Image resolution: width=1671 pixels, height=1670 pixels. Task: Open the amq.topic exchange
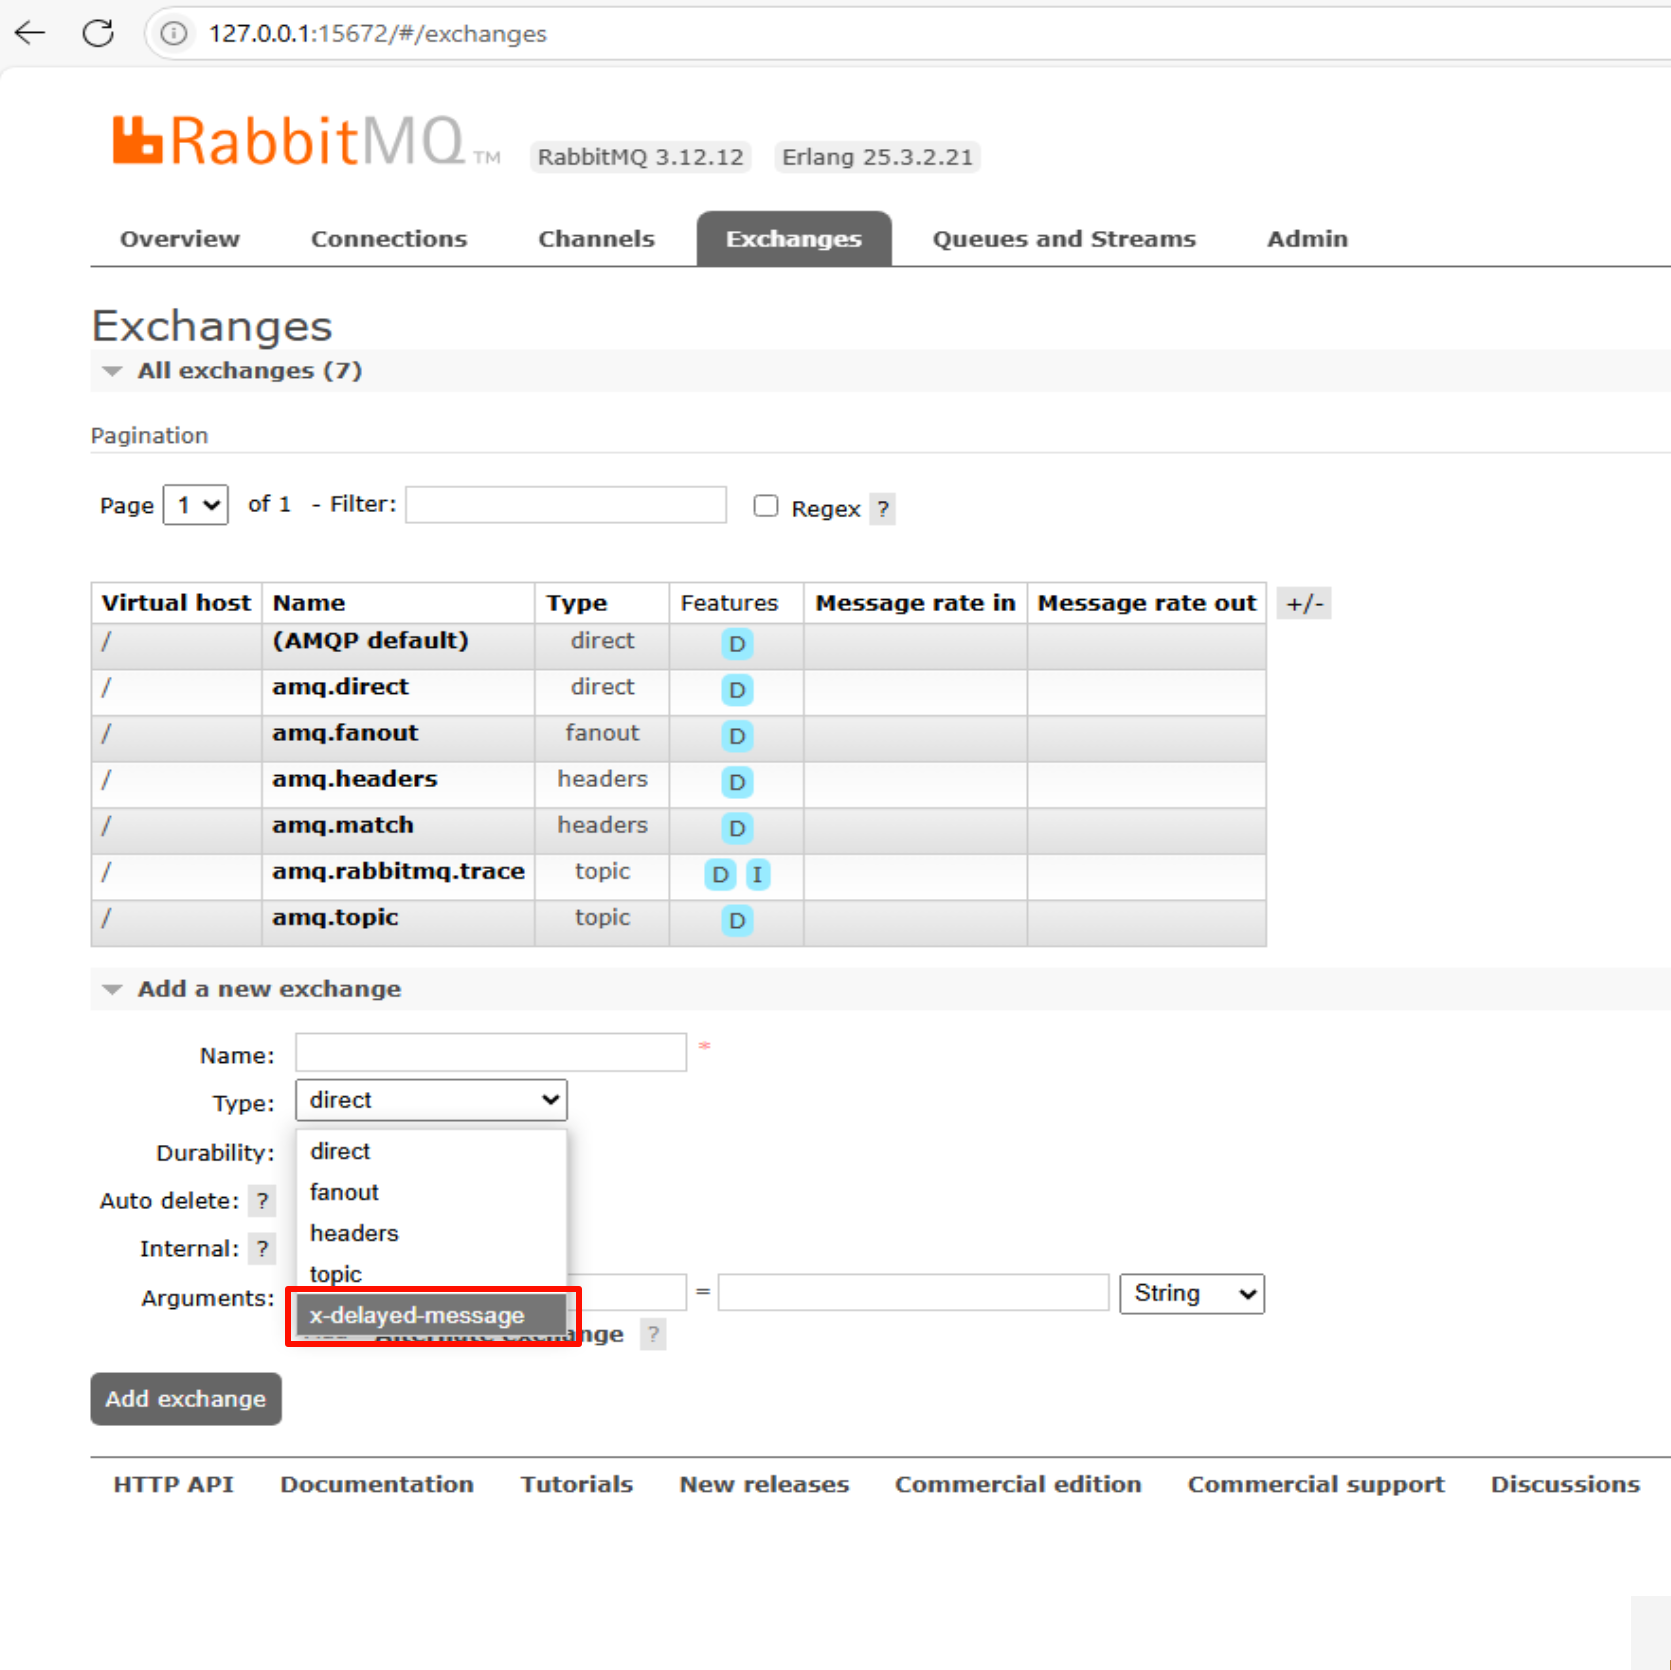tap(335, 917)
